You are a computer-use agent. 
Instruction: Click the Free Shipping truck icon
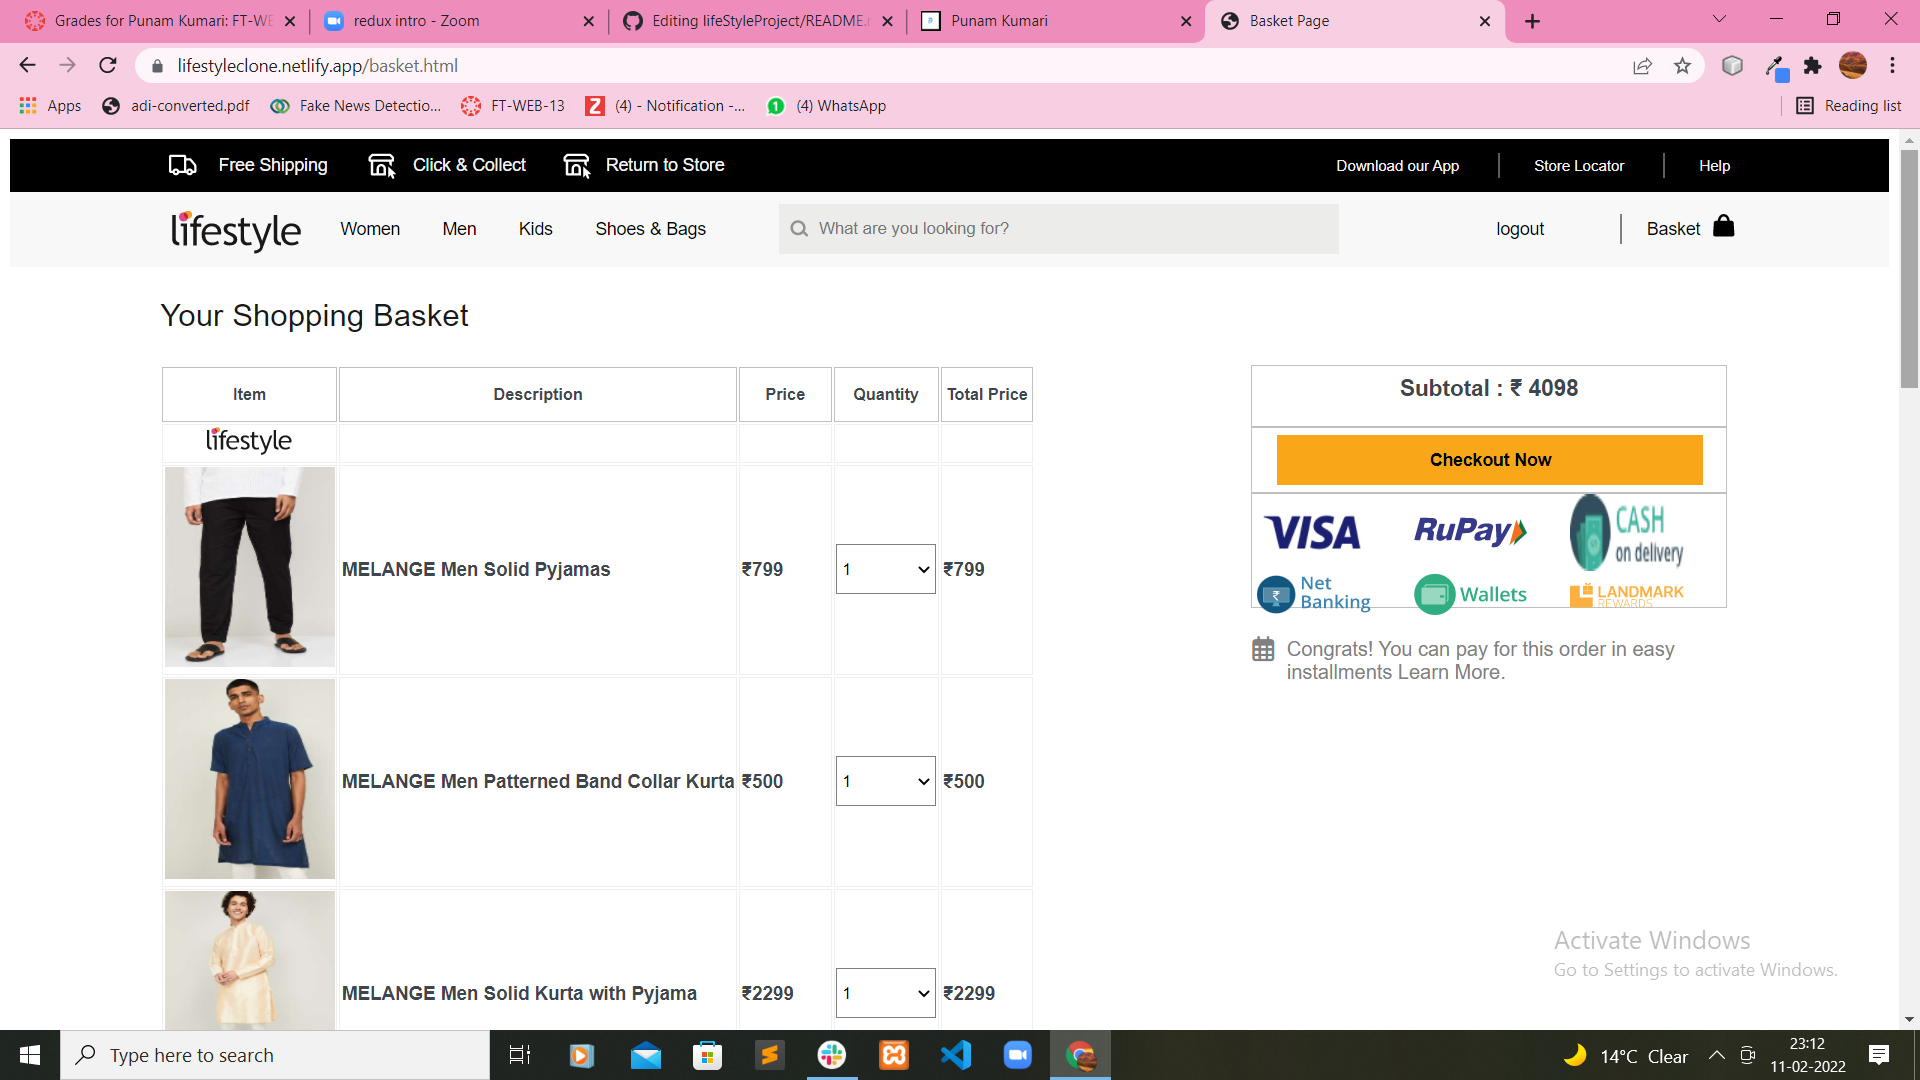click(182, 165)
